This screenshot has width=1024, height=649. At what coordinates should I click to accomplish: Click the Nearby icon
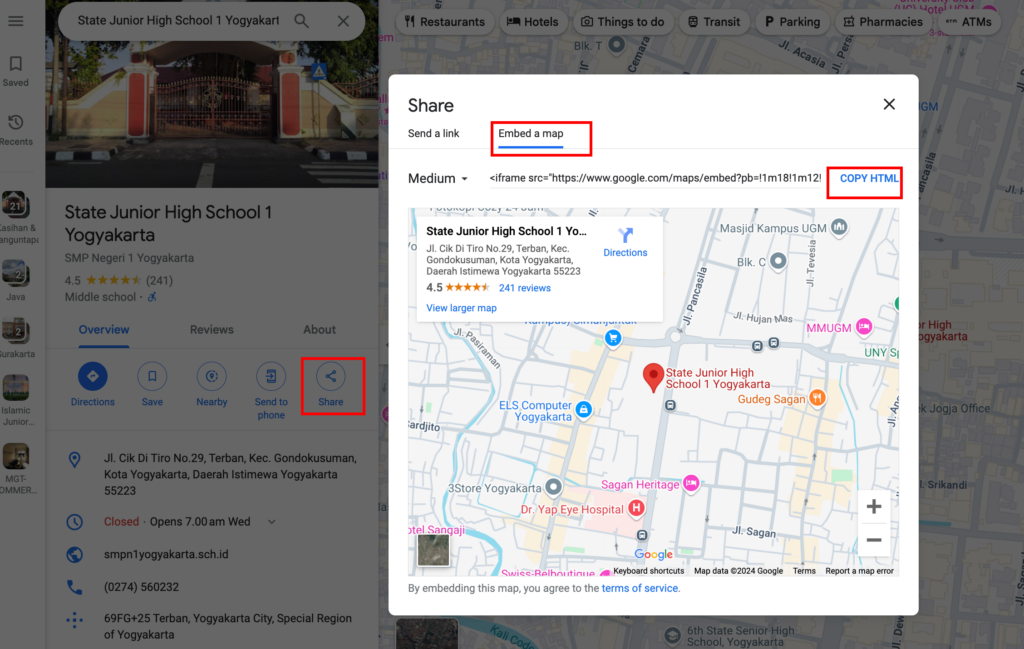tap(212, 376)
